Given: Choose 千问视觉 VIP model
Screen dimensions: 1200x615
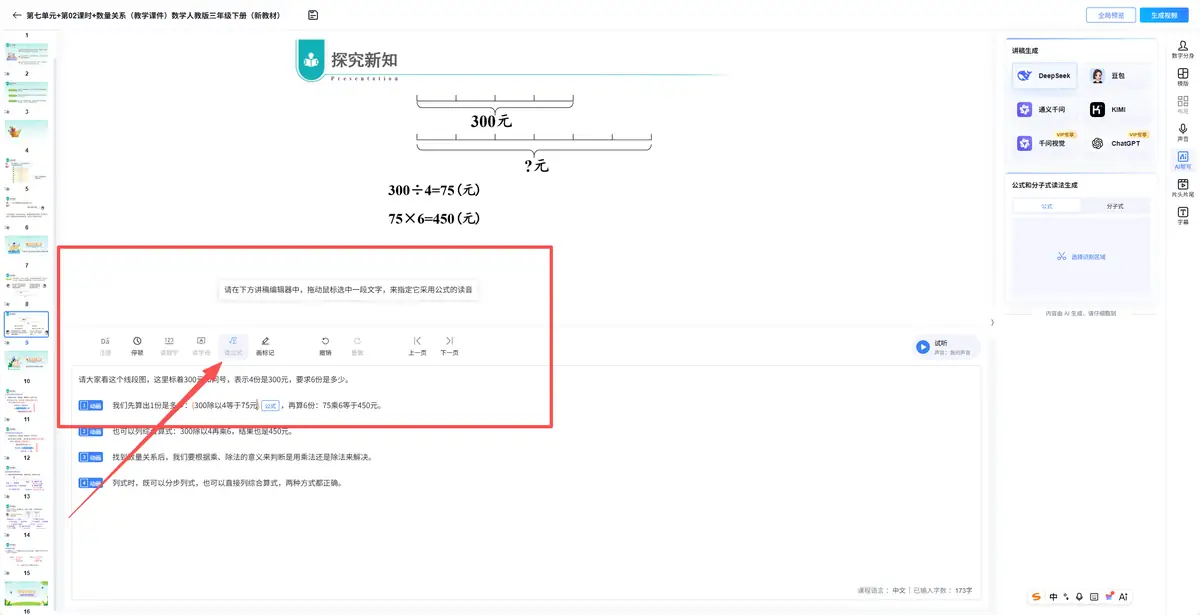Looking at the screenshot, I should [x=1044, y=143].
